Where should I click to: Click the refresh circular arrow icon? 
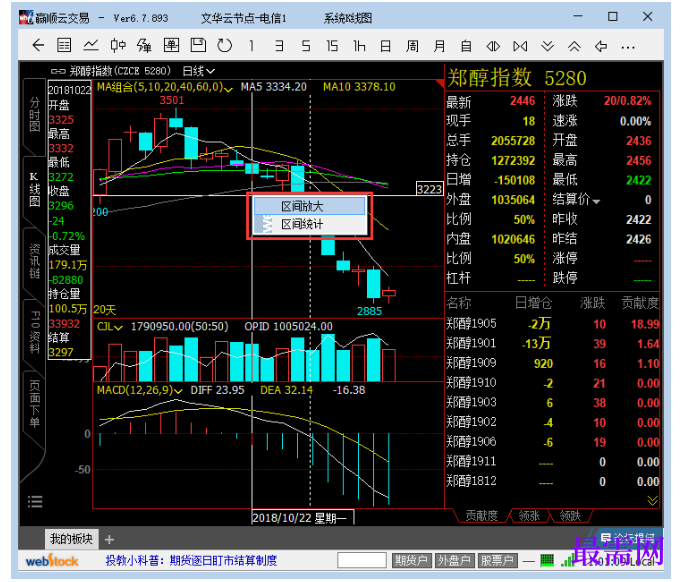click(224, 45)
